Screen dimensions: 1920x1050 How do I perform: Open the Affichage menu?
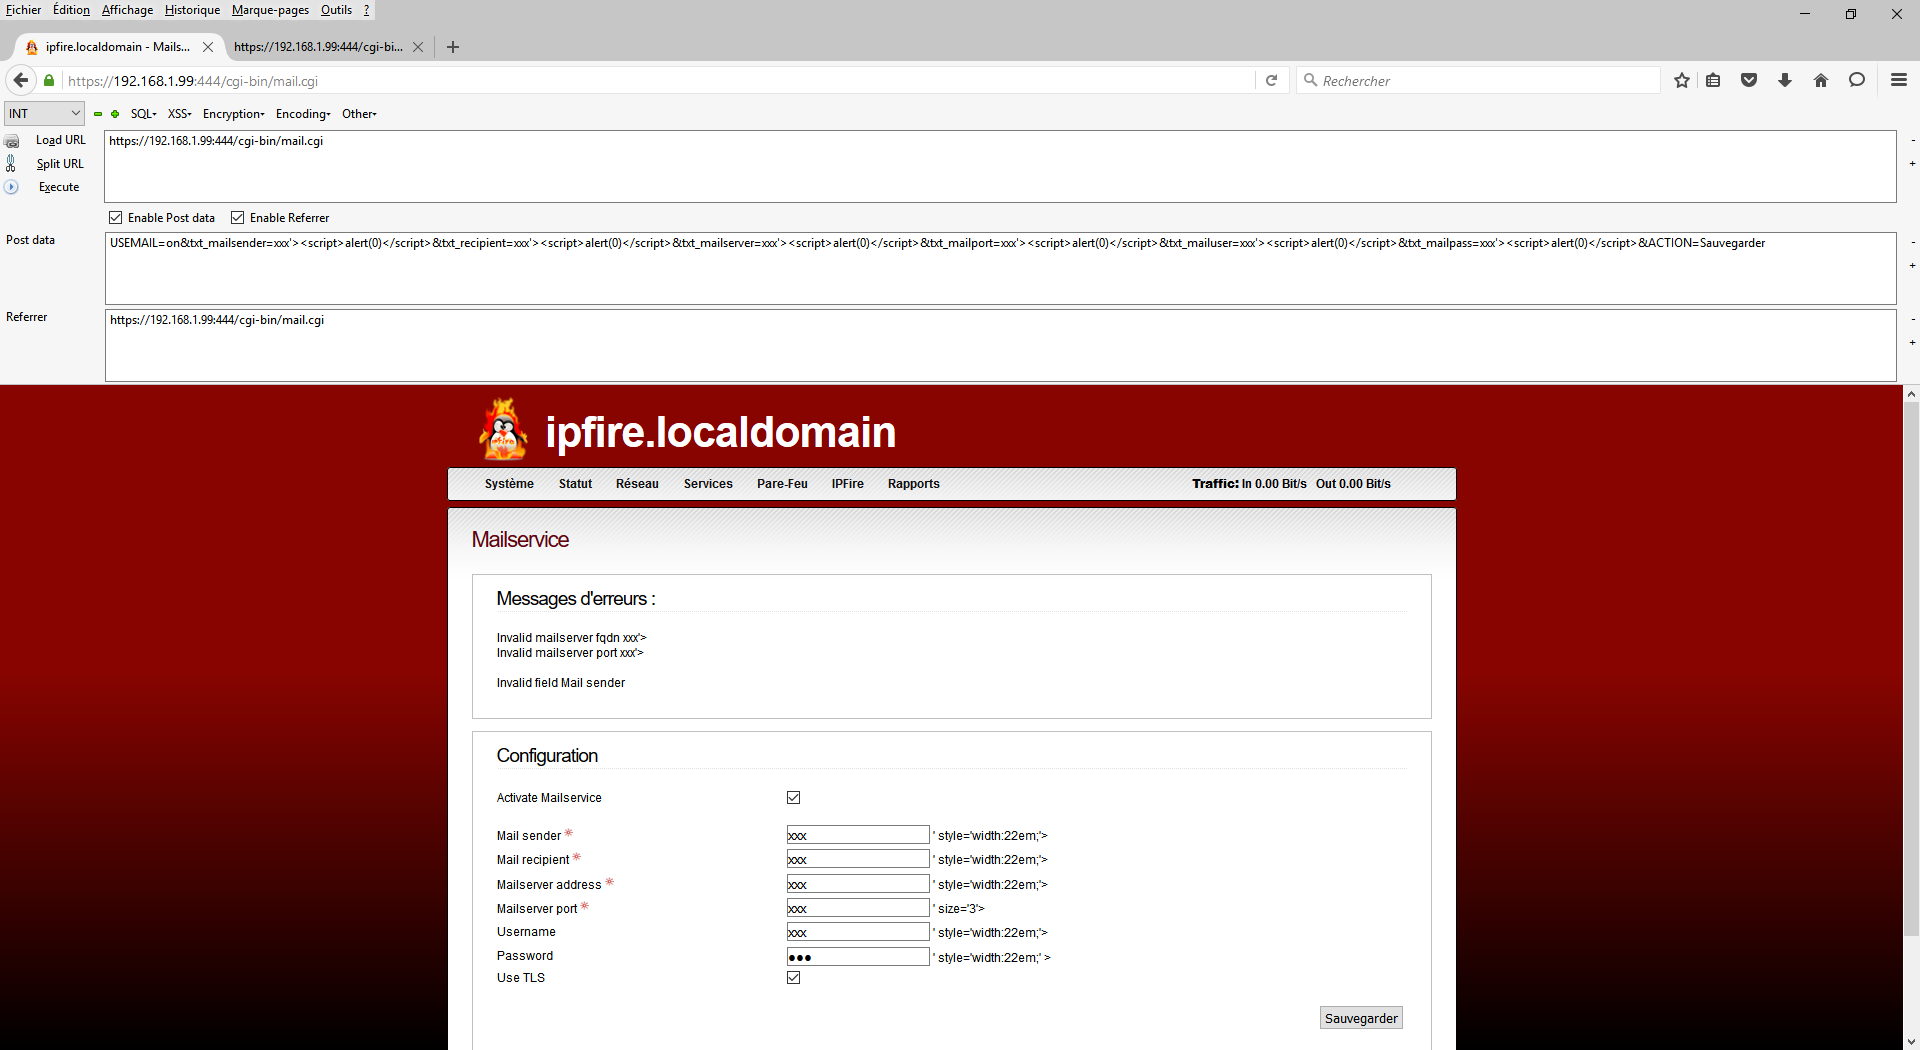(127, 10)
